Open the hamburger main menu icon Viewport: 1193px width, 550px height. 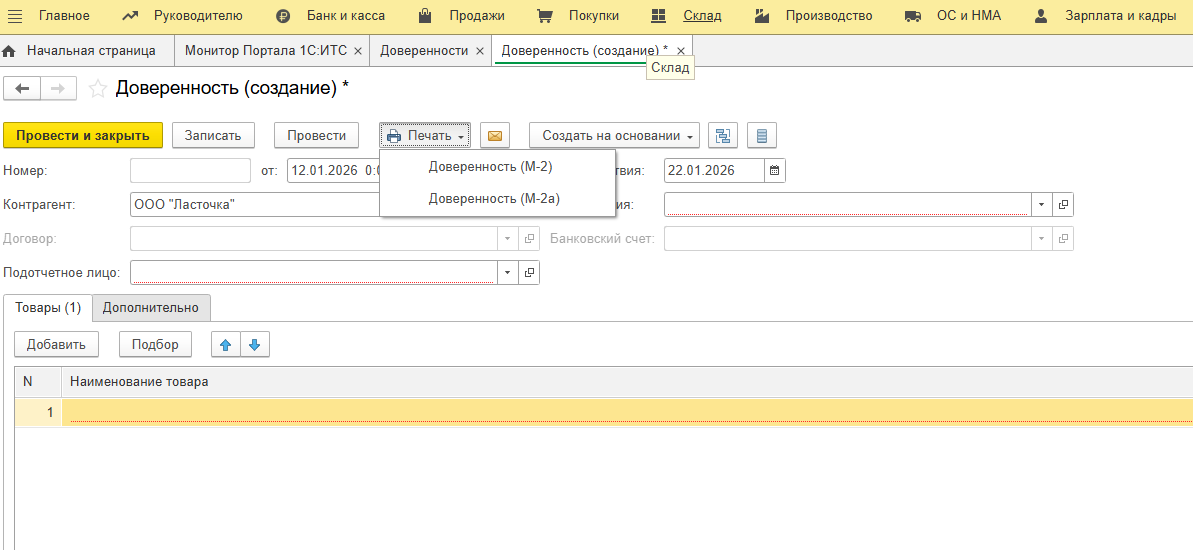point(16,16)
